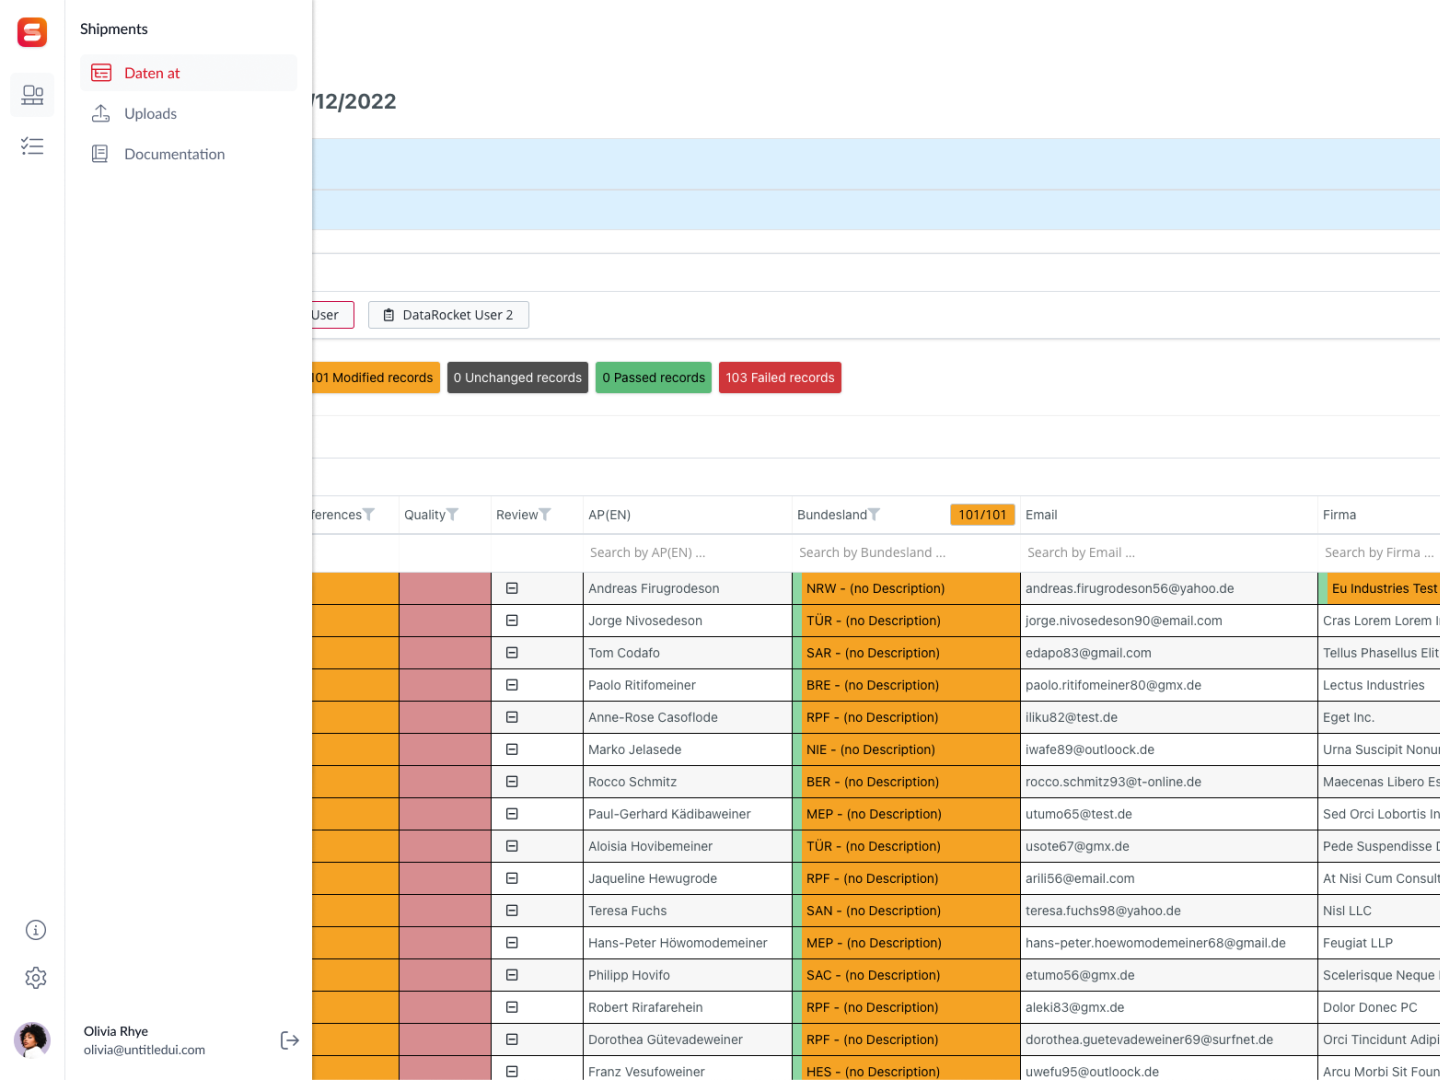Screen dimensions: 1440x1080
Task: Select SAR - (no Description) cell
Action: point(906,653)
